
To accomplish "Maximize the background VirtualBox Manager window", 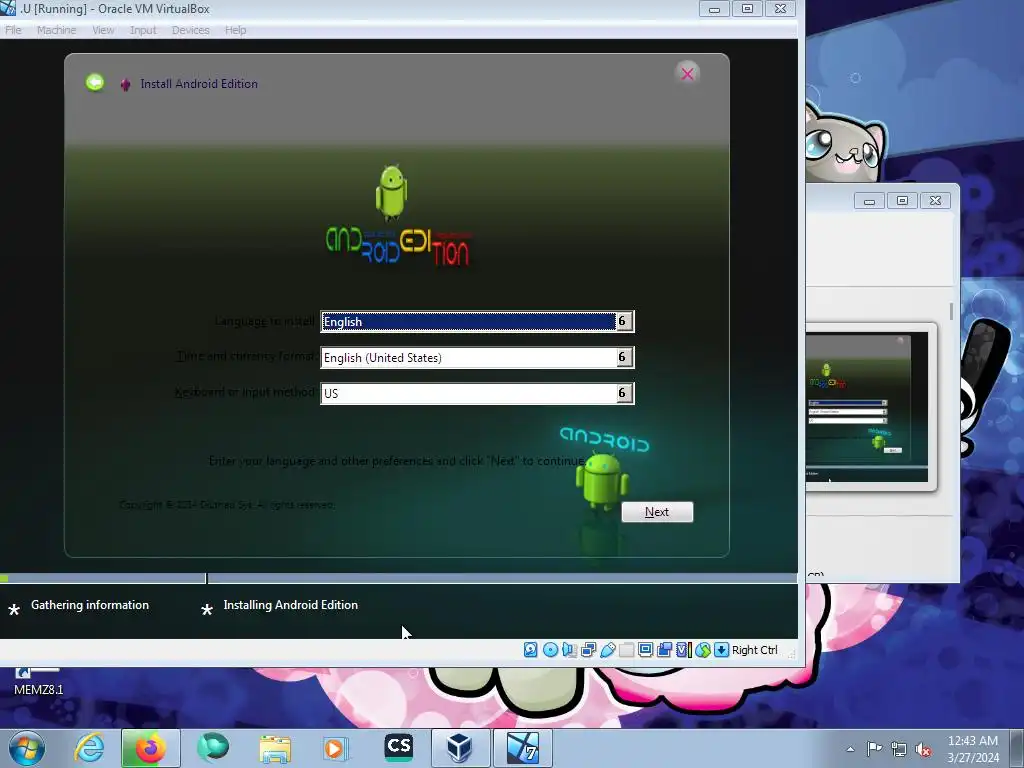I will tap(902, 200).
